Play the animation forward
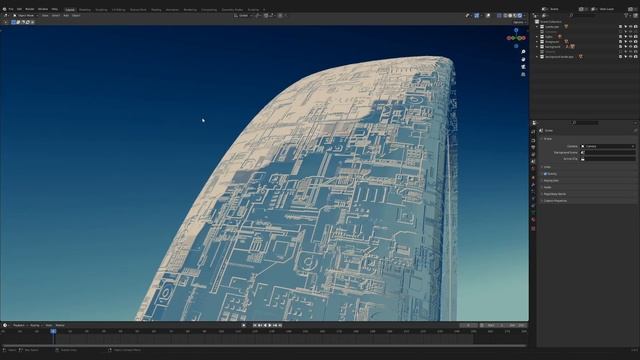Image resolution: width=640 pixels, height=360 pixels. [x=270, y=325]
